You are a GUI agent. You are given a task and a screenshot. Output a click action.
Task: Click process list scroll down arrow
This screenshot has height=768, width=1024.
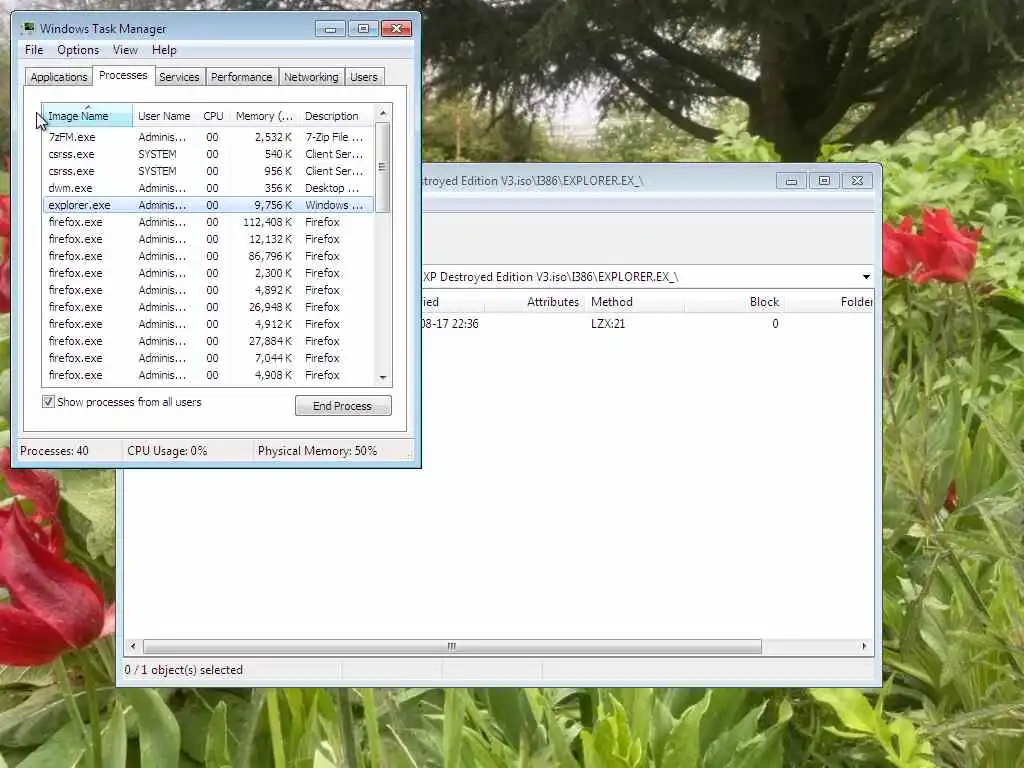[x=383, y=377]
